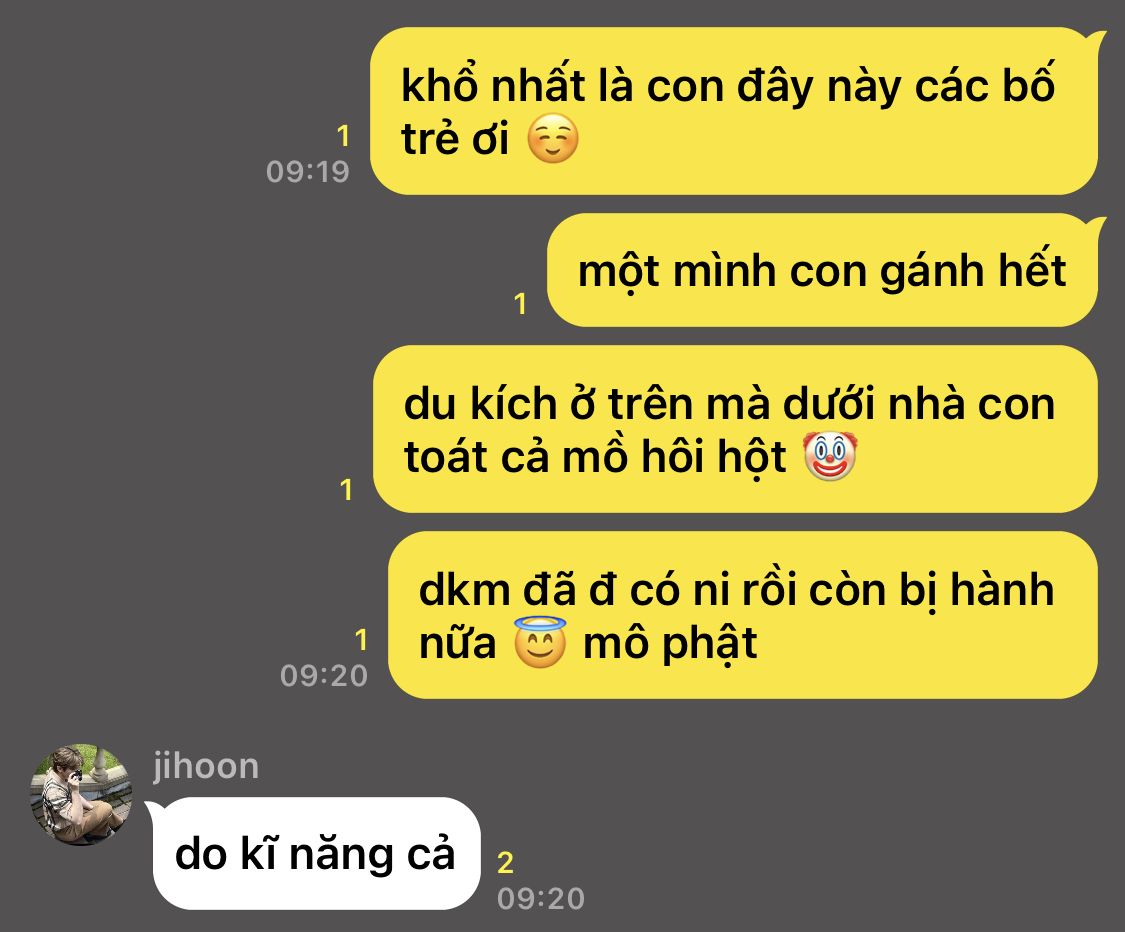
Task: Select the 'dkm đã đ có ni' message
Action: click(743, 615)
